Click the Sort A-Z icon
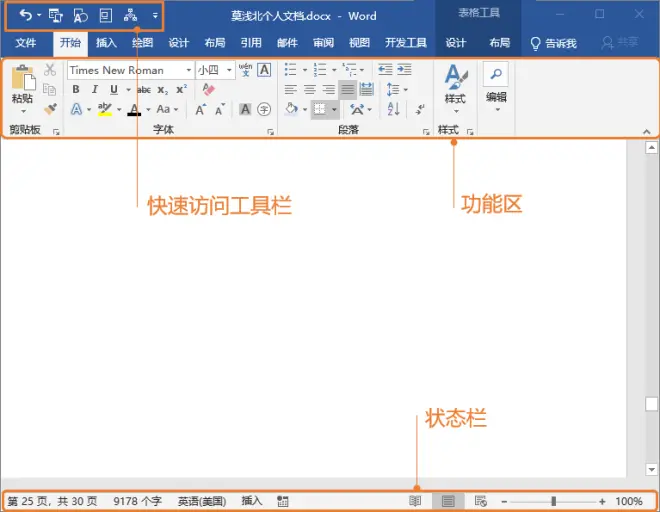This screenshot has width=660, height=512. coord(393,109)
